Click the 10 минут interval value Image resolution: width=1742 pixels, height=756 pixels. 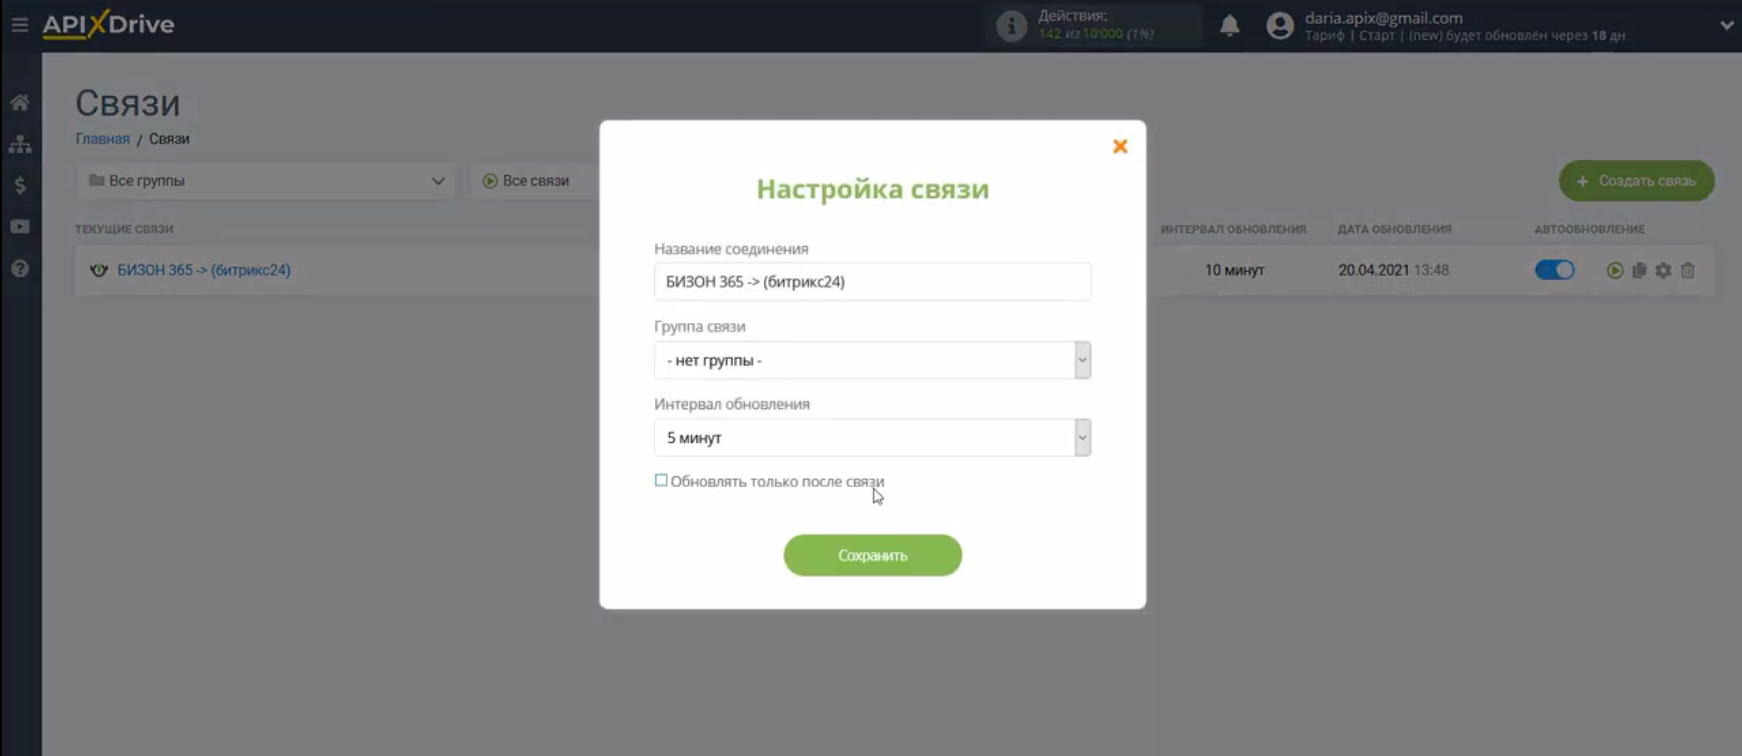click(x=1234, y=270)
